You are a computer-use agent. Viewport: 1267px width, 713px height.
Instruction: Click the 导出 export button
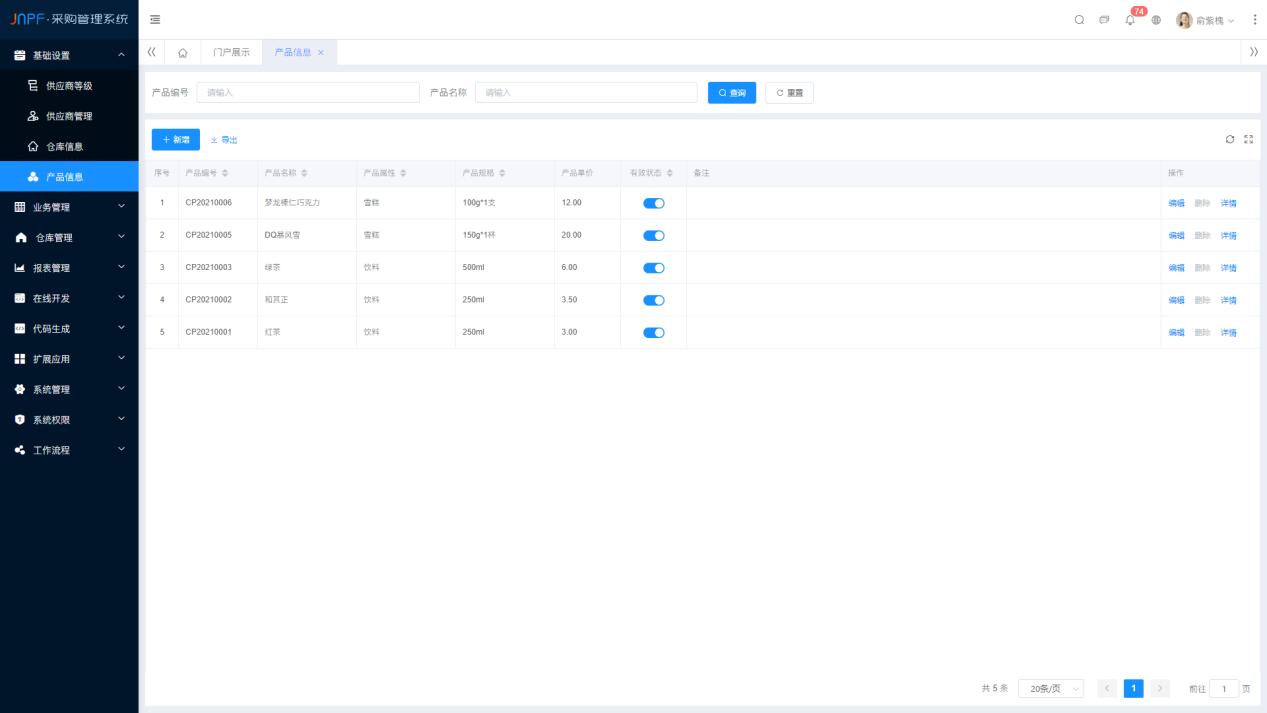(x=224, y=140)
